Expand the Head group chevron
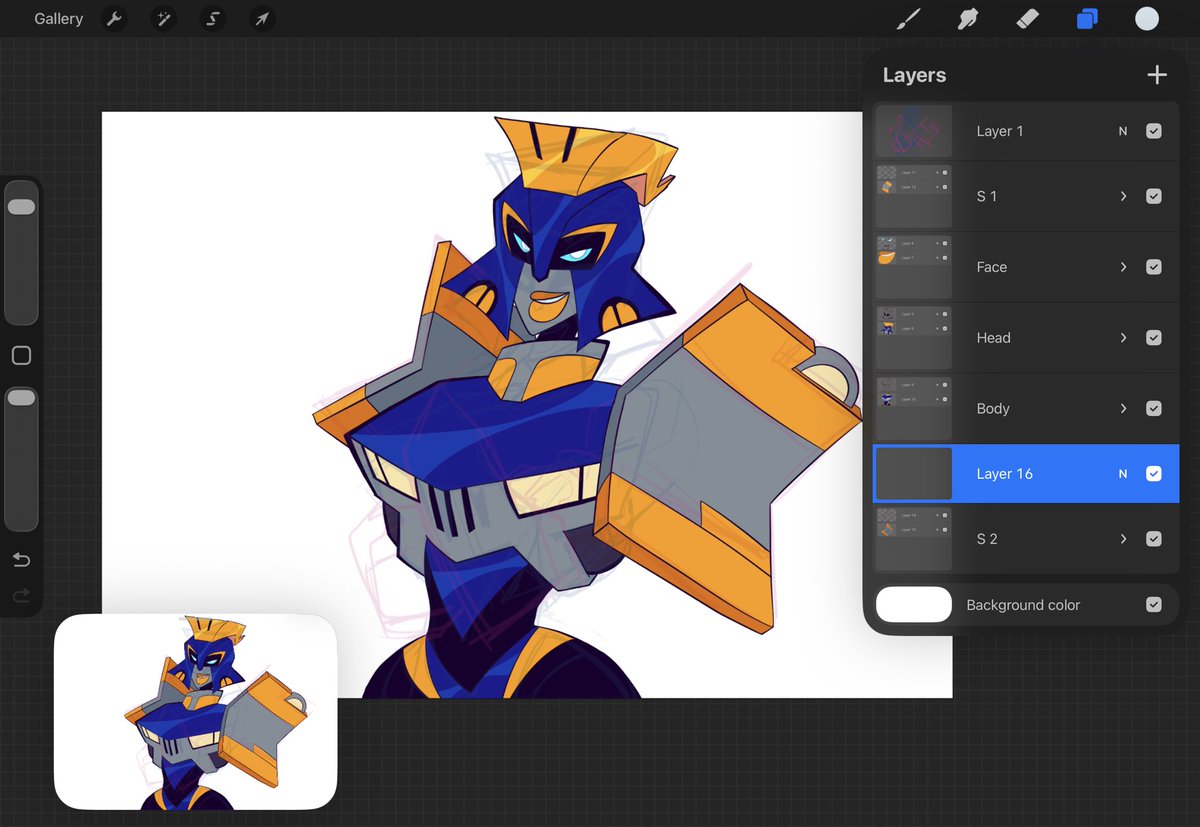1200x827 pixels. coord(1123,338)
